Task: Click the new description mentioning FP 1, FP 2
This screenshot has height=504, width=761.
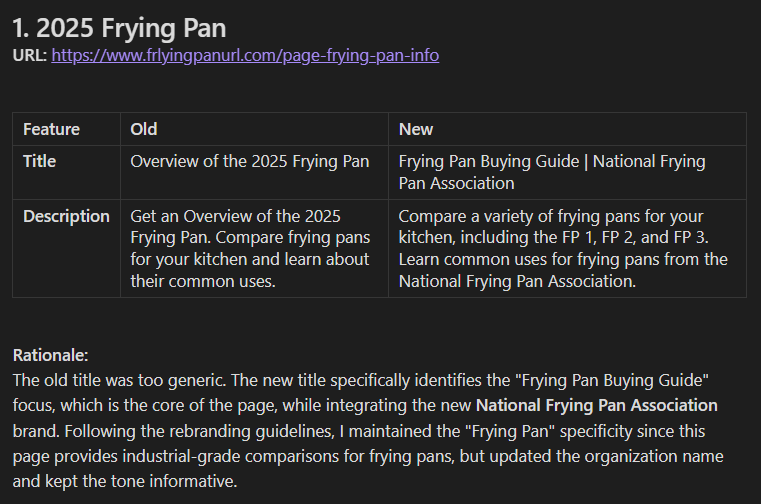Action: [563, 249]
